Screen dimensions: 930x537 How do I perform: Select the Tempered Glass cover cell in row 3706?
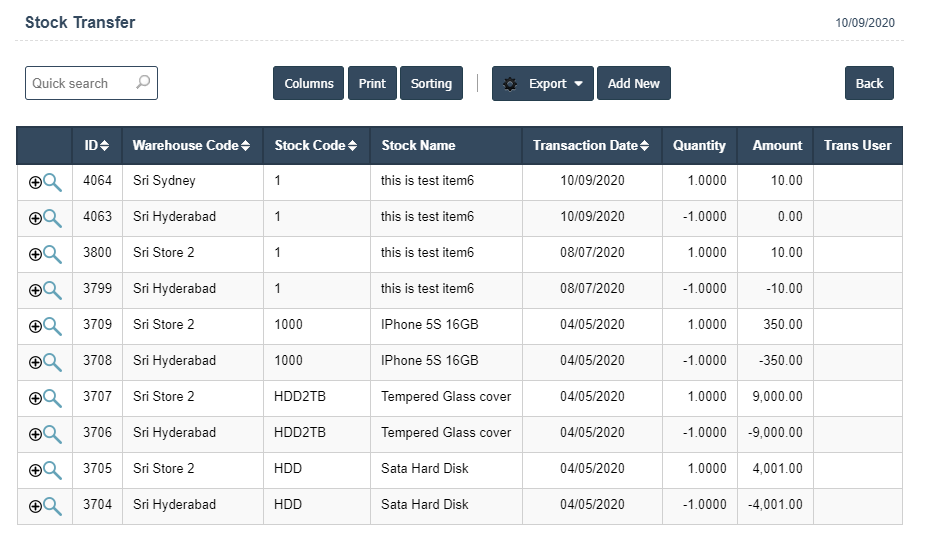click(x=446, y=433)
